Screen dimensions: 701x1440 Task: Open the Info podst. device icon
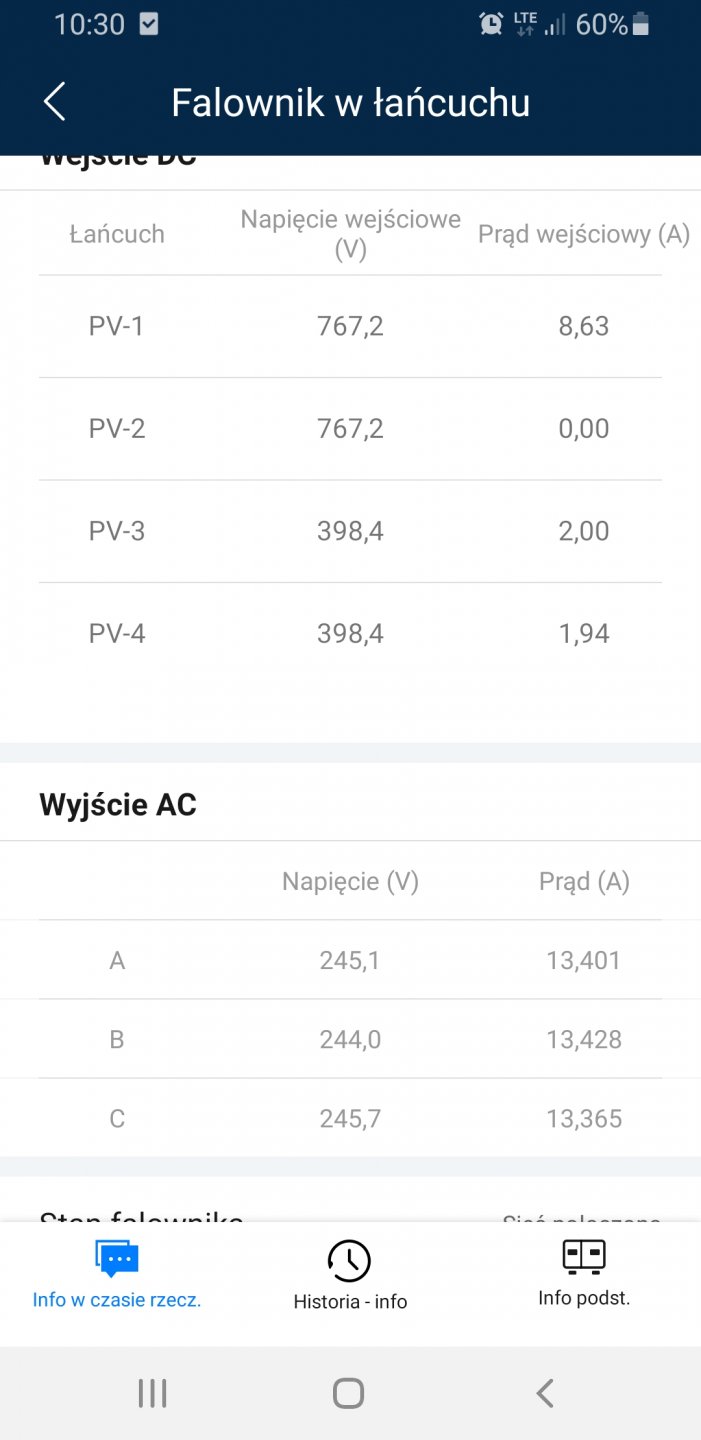(x=584, y=1256)
